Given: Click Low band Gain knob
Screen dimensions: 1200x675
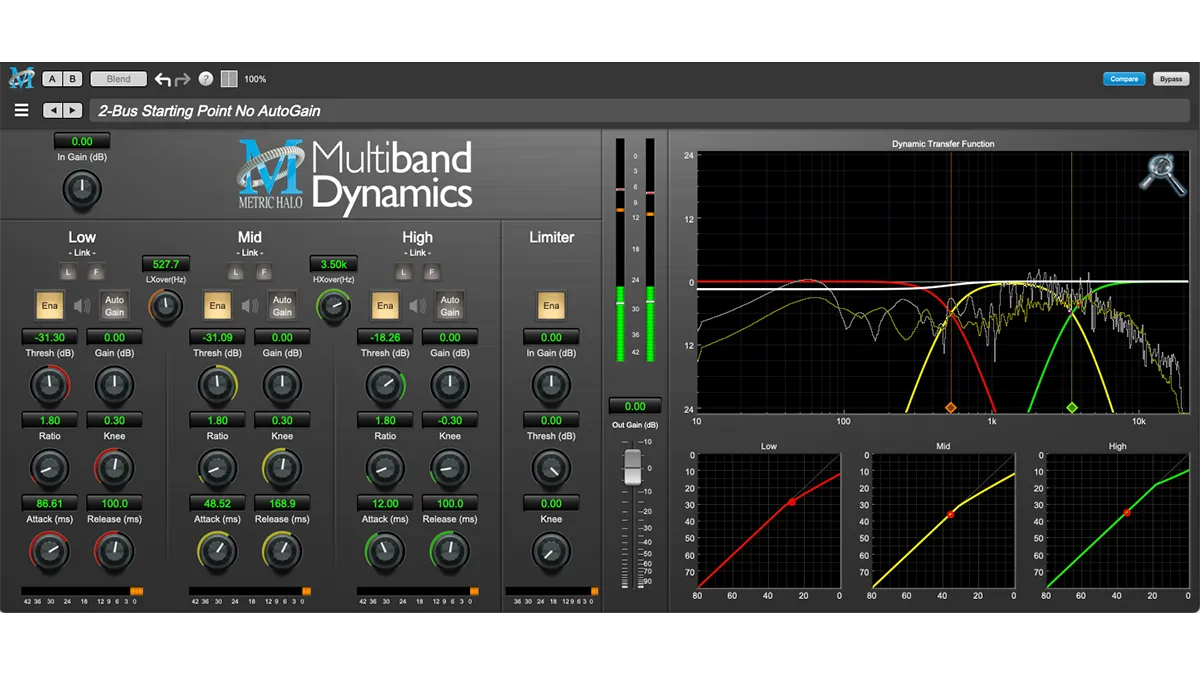Looking at the screenshot, I should [114, 384].
